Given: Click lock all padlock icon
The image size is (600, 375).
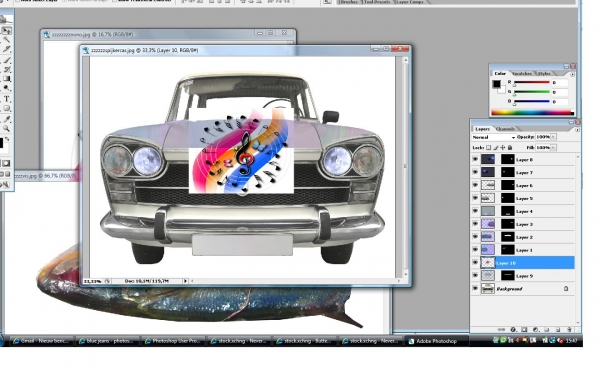Looking at the screenshot, I should click(510, 148).
